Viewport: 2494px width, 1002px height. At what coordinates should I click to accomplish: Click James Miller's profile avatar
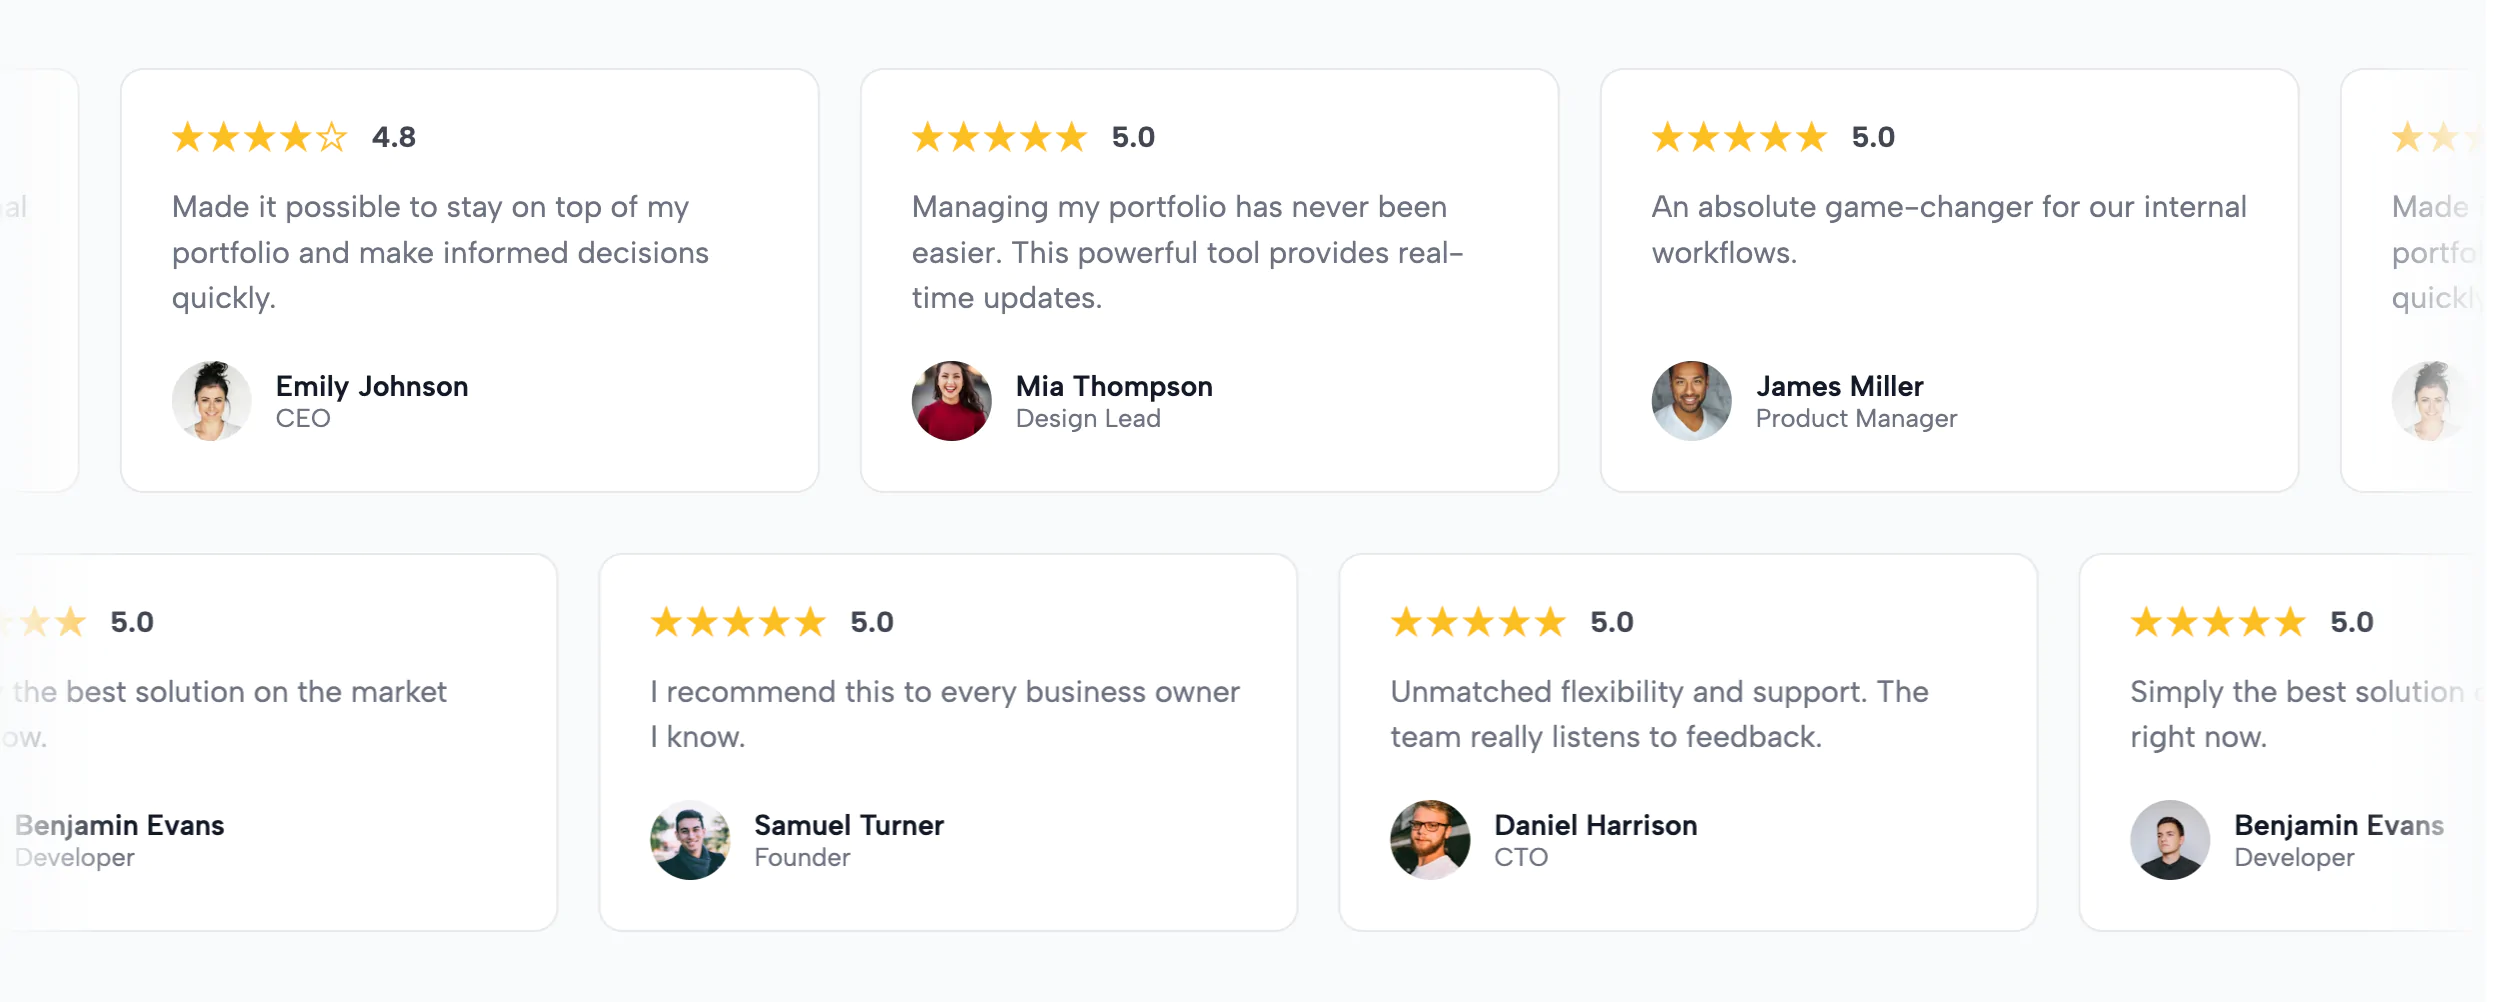pyautogui.click(x=1690, y=400)
